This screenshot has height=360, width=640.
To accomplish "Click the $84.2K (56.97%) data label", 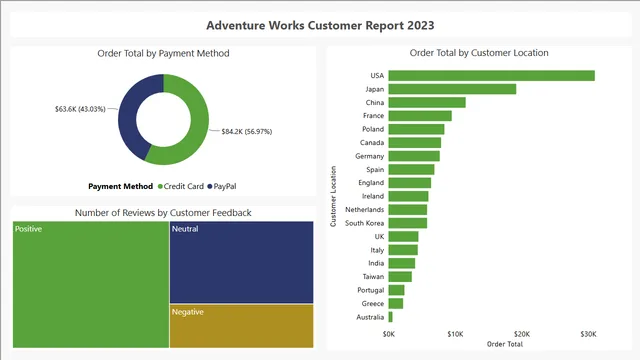I will pos(247,131).
